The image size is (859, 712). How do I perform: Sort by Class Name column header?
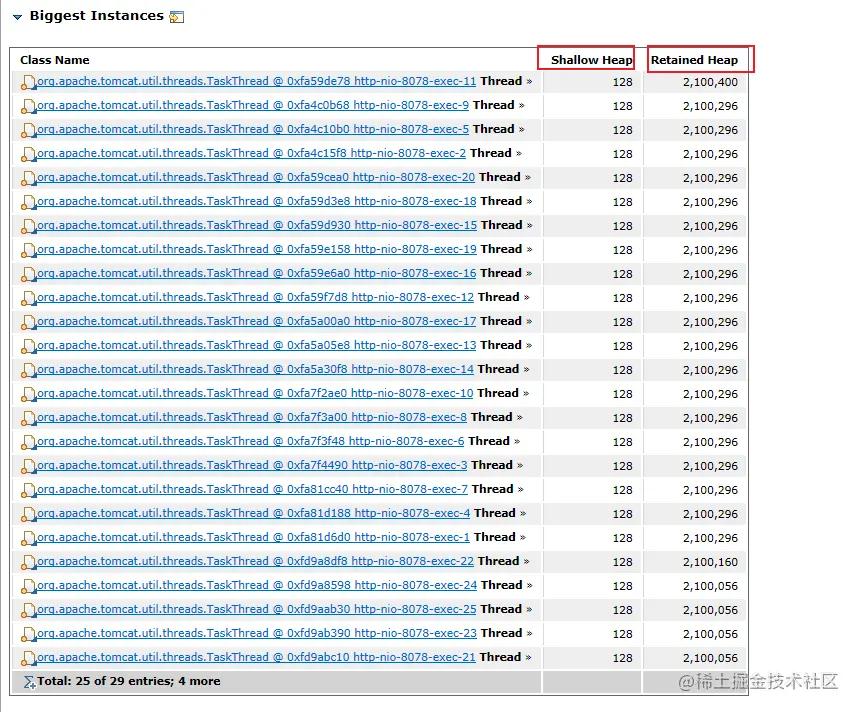click(x=55, y=60)
